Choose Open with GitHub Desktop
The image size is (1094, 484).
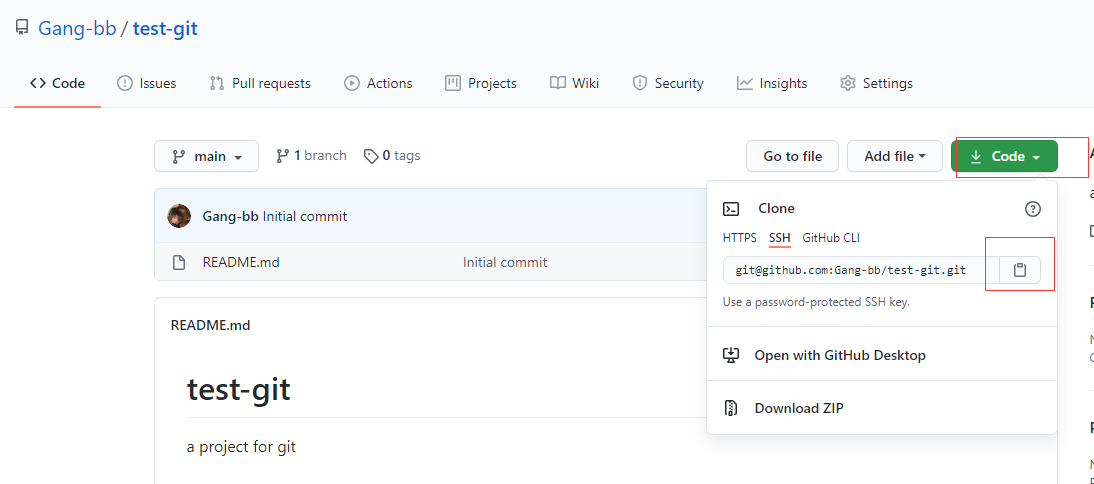click(x=840, y=355)
